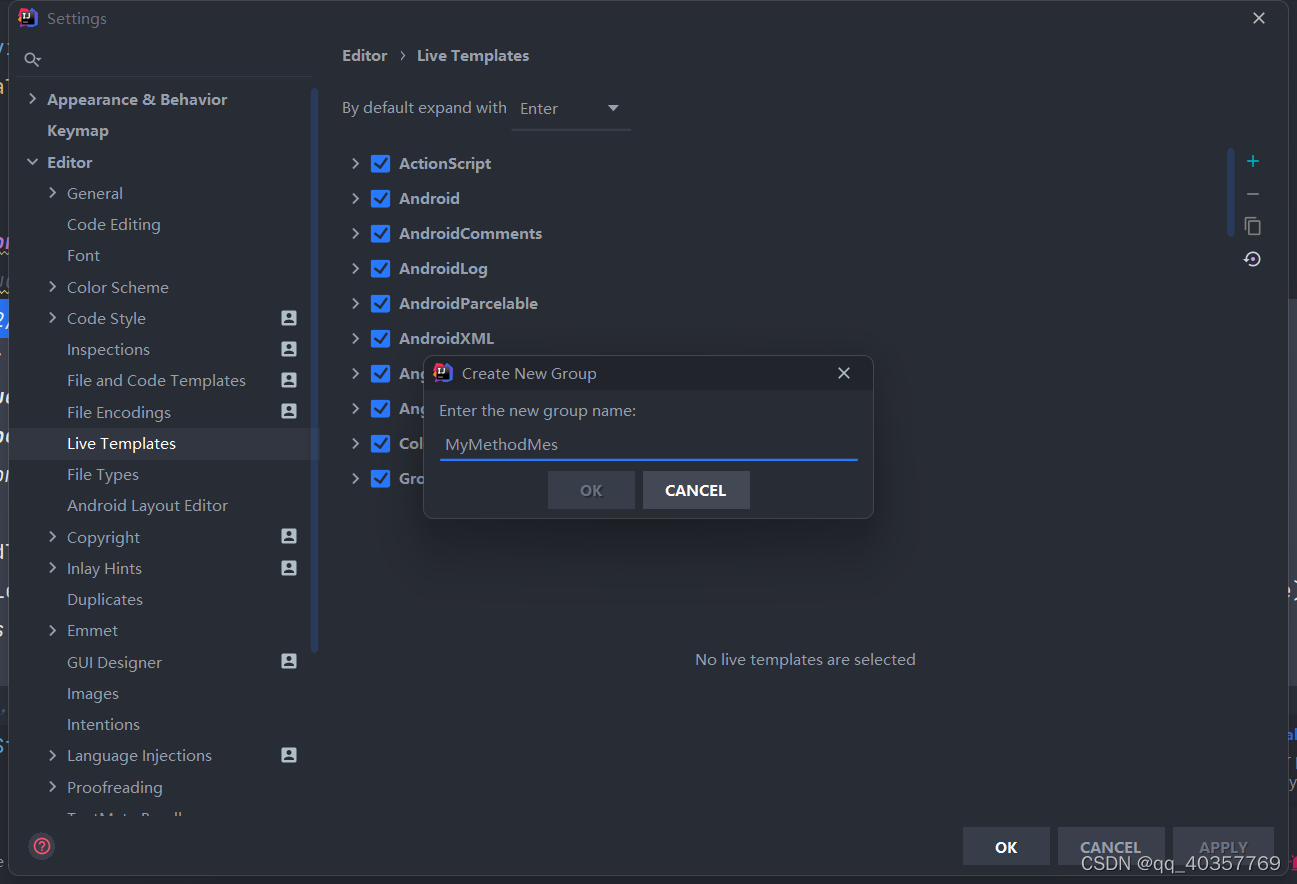
Task: Open Keymap settings page
Action: point(78,130)
